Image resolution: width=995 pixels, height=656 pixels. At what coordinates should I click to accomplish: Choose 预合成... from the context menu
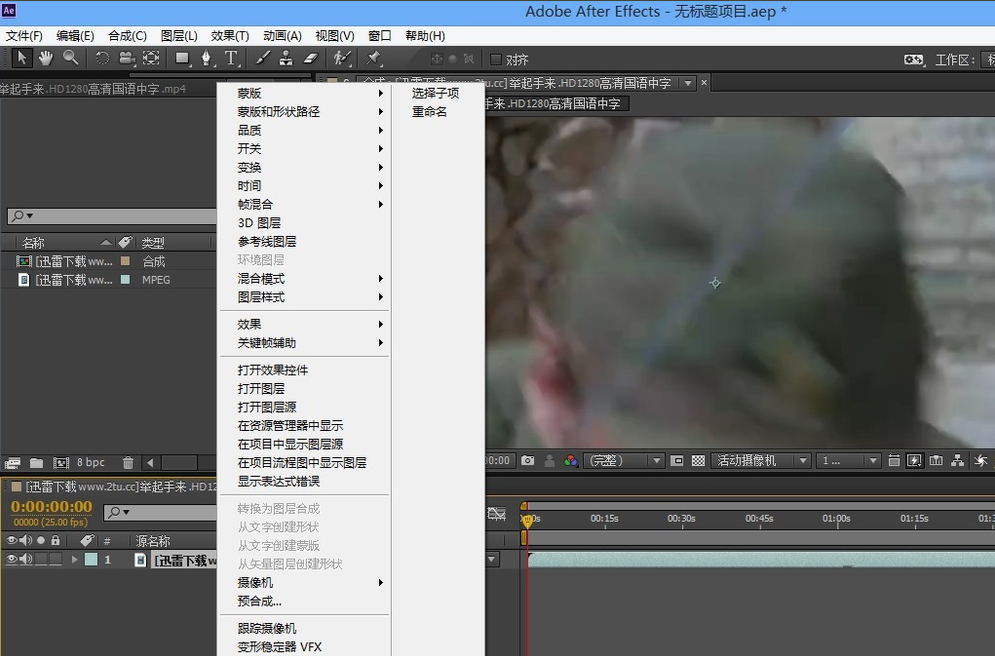260,601
